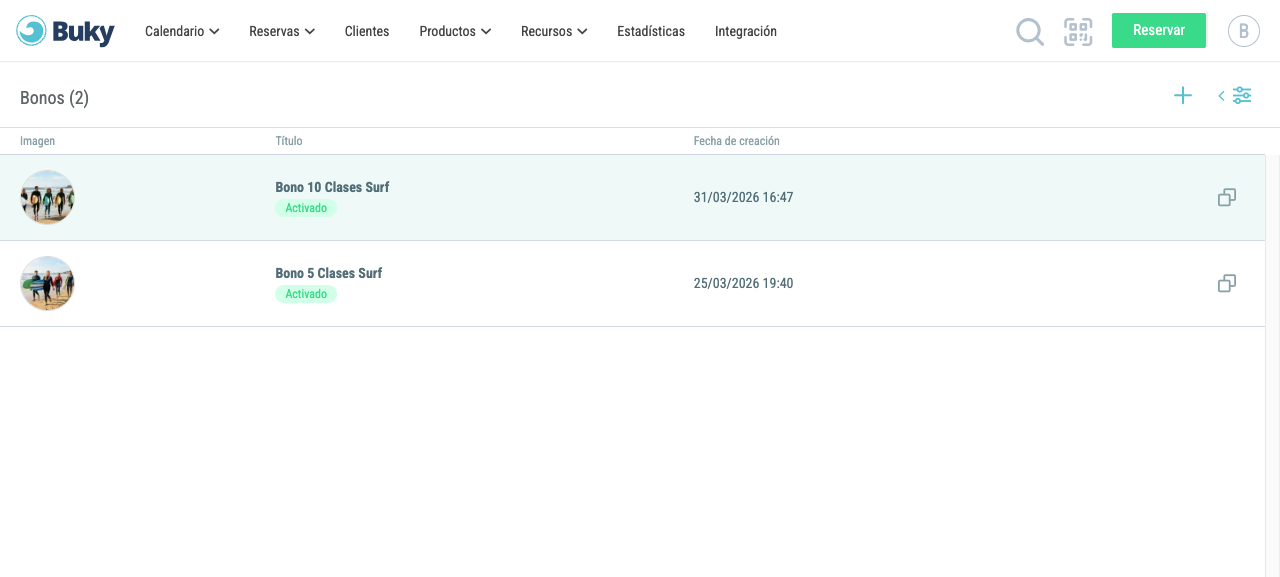
Task: Click the user avatar B icon
Action: (x=1244, y=31)
